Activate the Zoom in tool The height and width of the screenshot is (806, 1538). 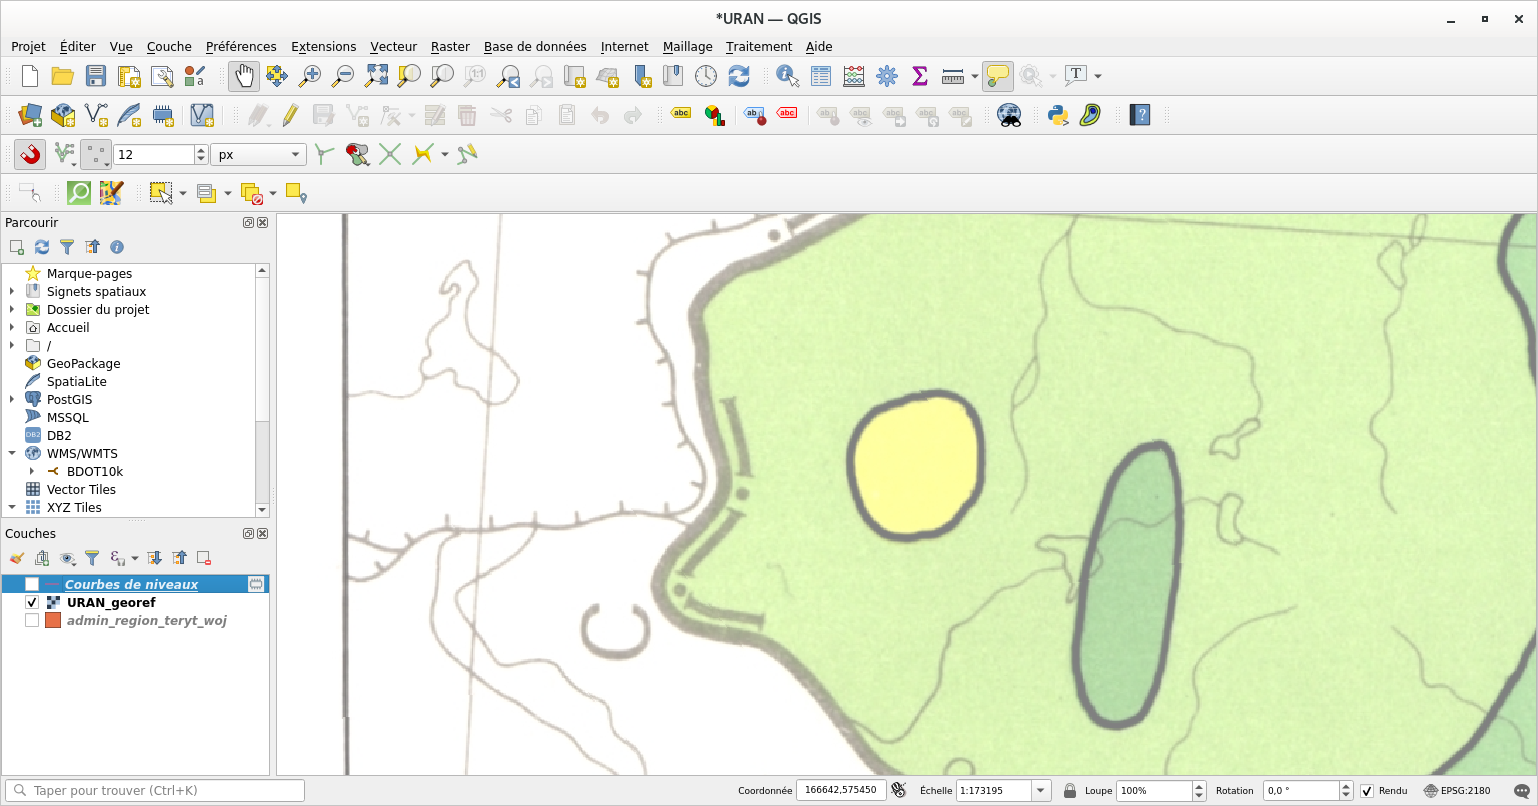pos(310,75)
